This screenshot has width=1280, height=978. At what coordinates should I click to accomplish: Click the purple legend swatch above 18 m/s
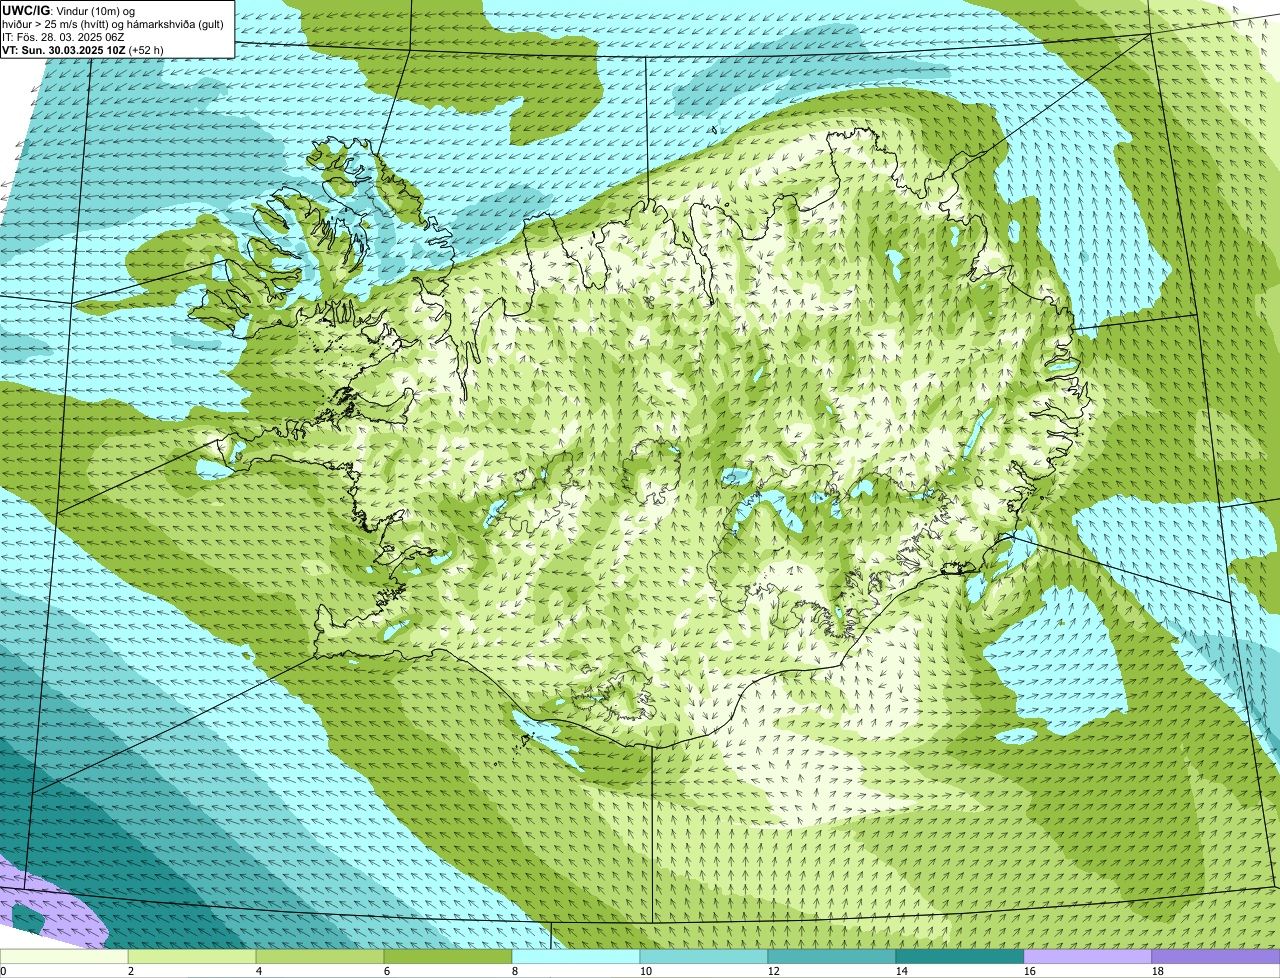(x=1216, y=957)
